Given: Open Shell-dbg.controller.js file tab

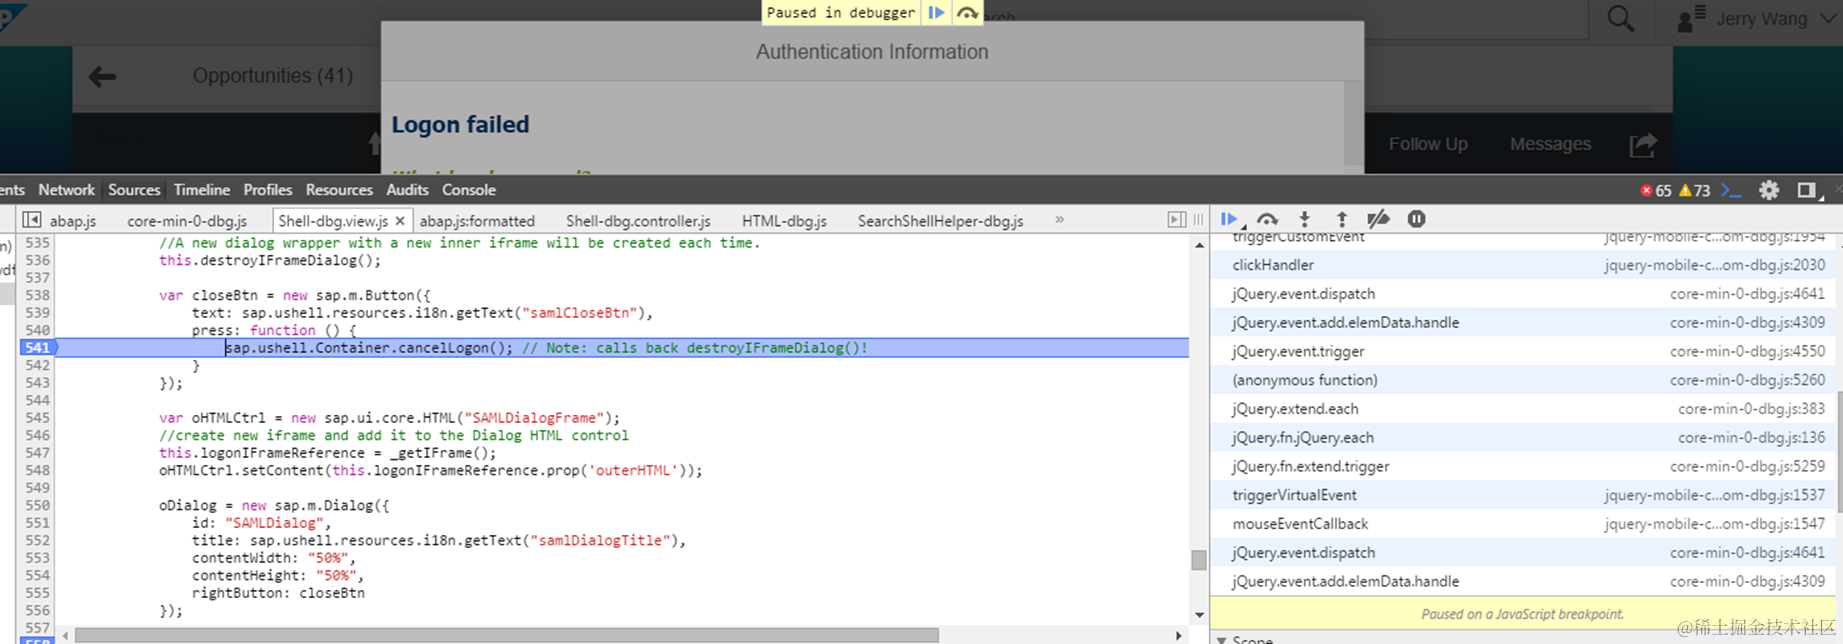Looking at the screenshot, I should 638,221.
